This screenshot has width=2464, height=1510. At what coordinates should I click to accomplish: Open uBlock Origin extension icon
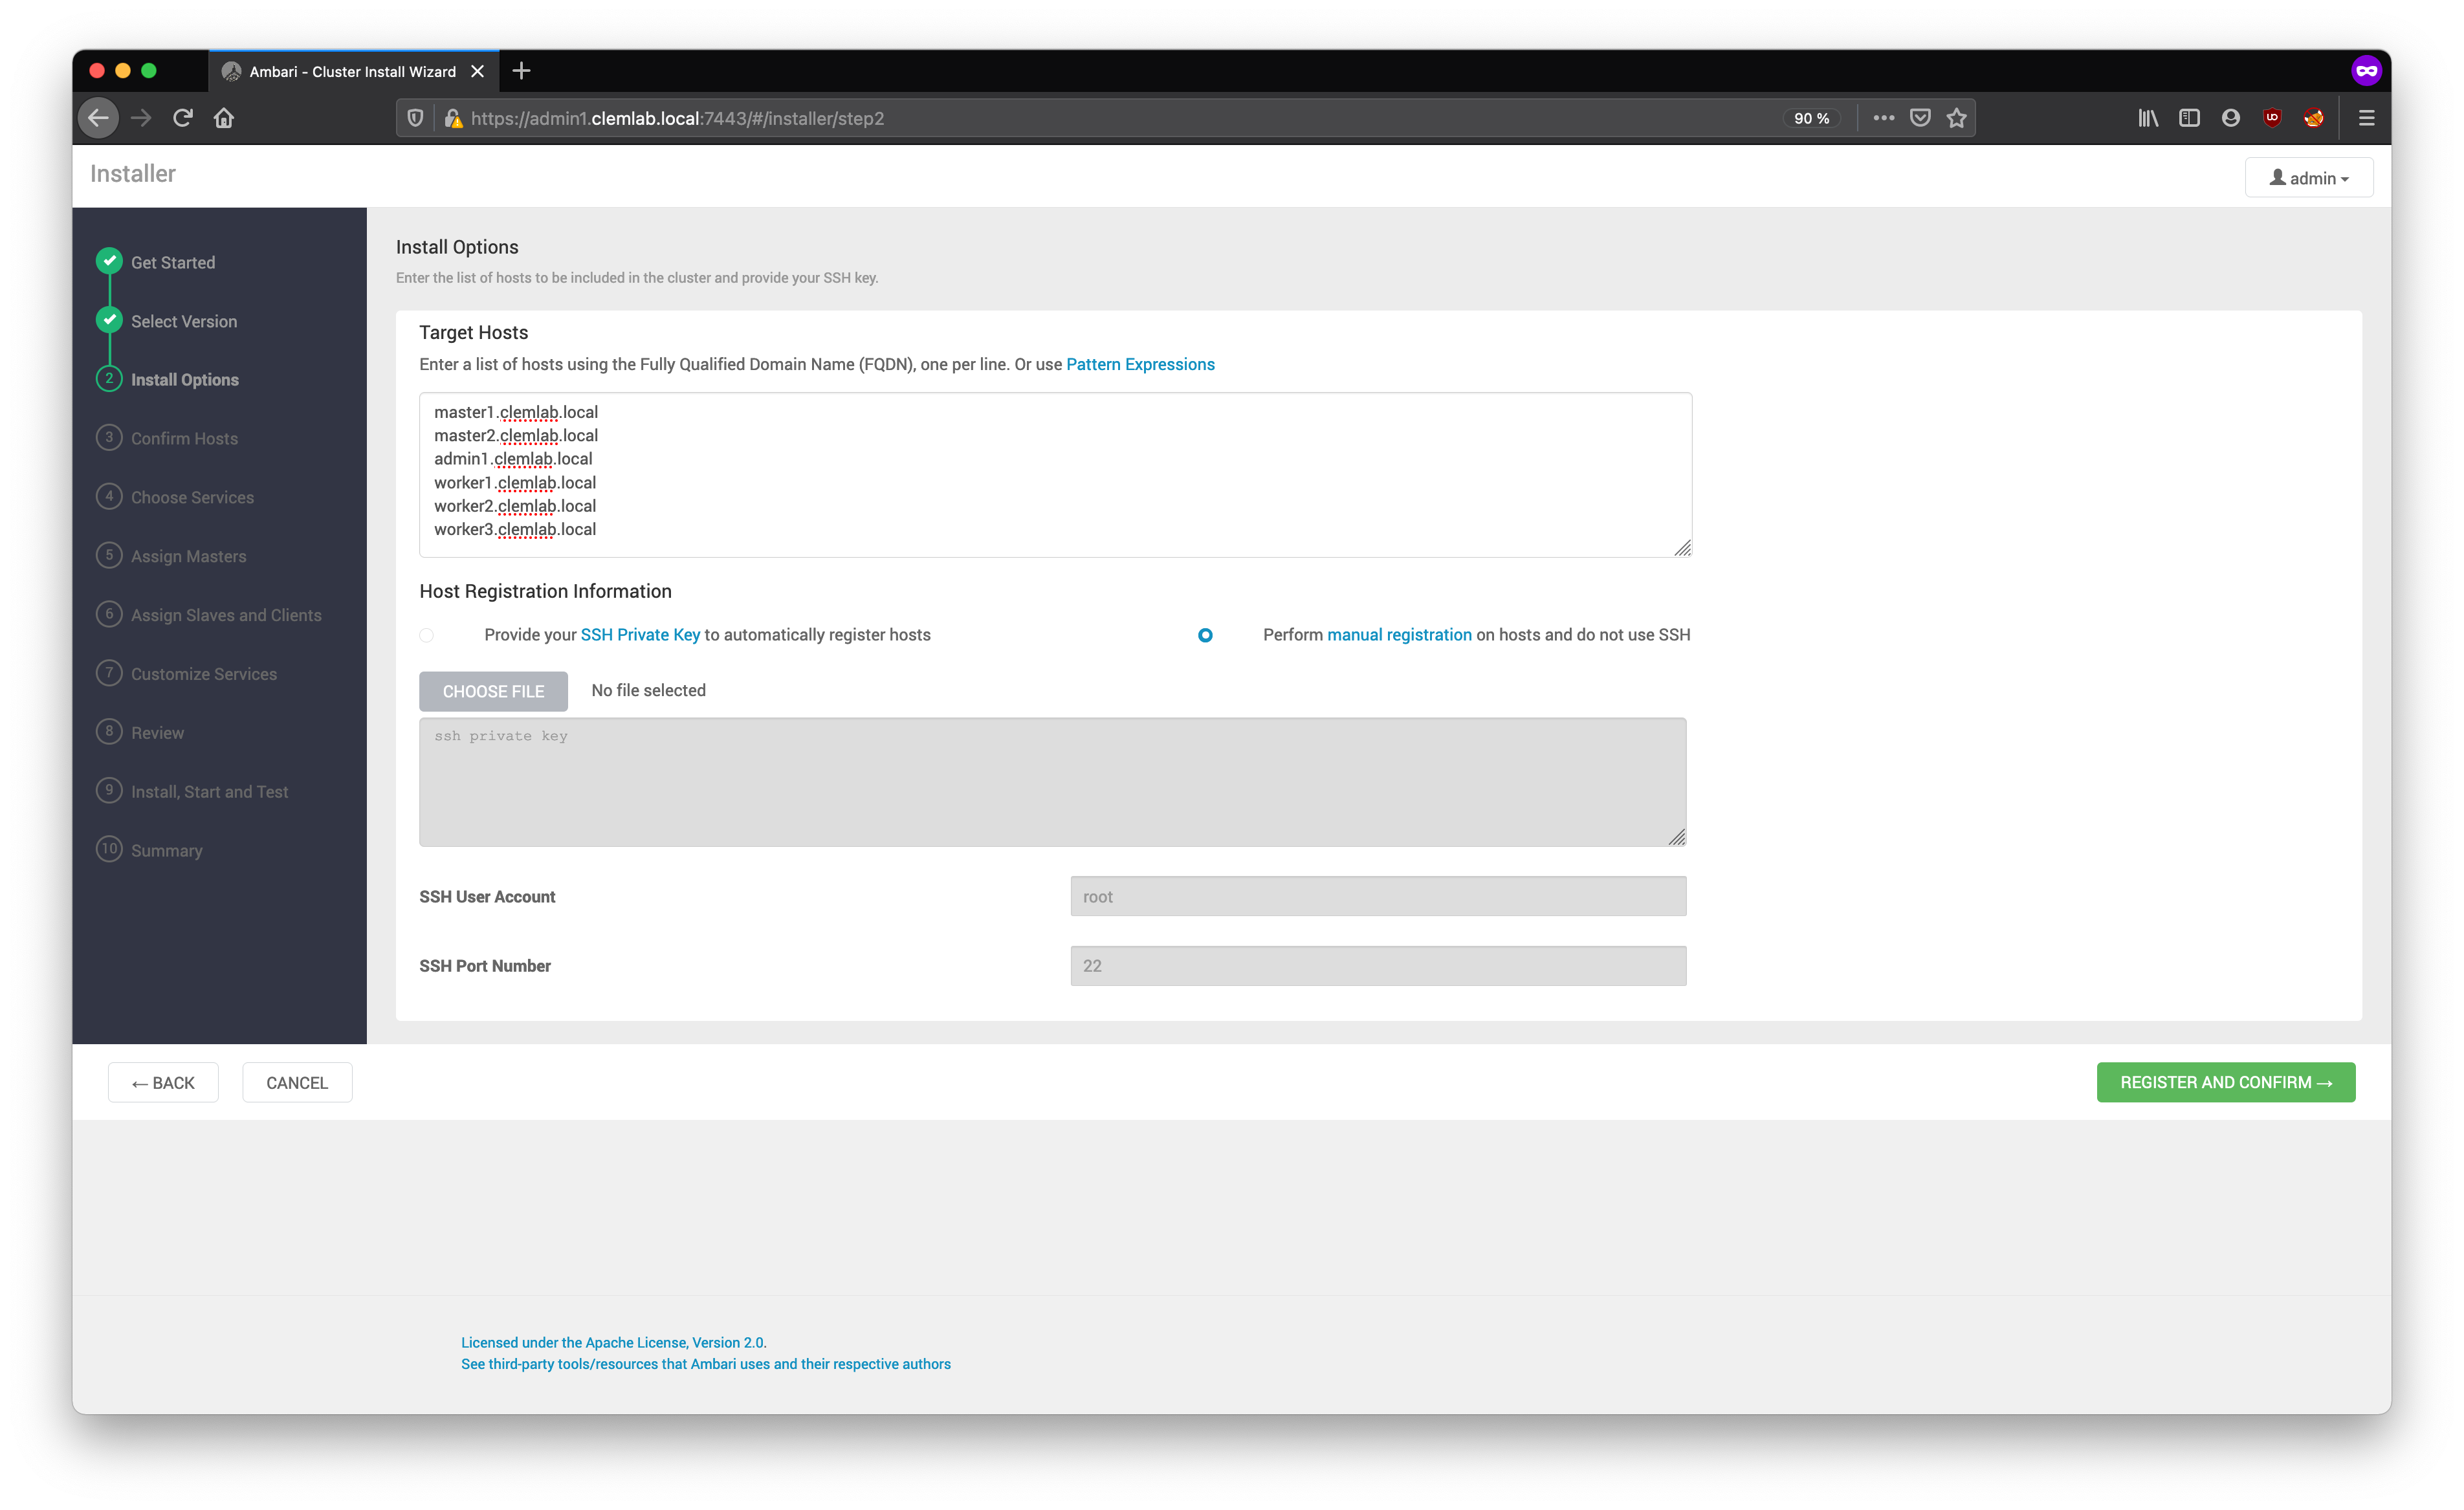[x=2272, y=118]
